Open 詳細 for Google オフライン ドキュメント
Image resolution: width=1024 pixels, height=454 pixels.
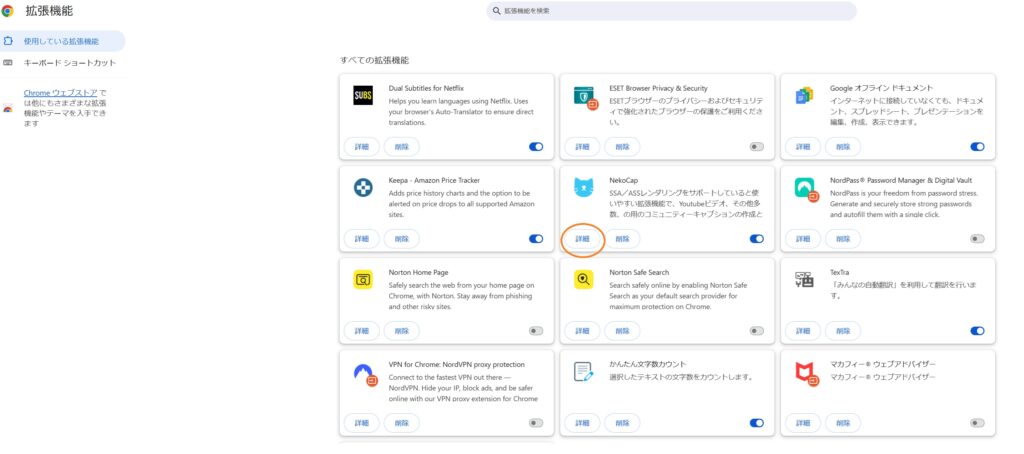click(x=803, y=147)
